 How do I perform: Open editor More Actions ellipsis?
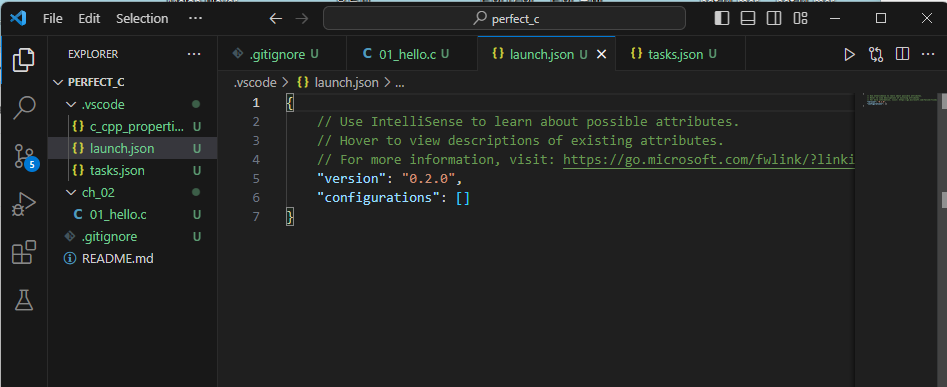click(x=928, y=54)
